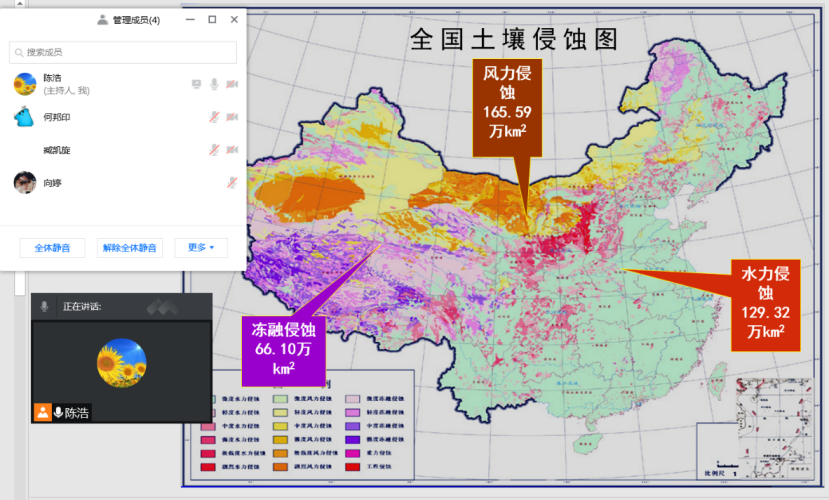Unmute 向婷's microphone
This screenshot has width=829, height=500.
tap(232, 182)
